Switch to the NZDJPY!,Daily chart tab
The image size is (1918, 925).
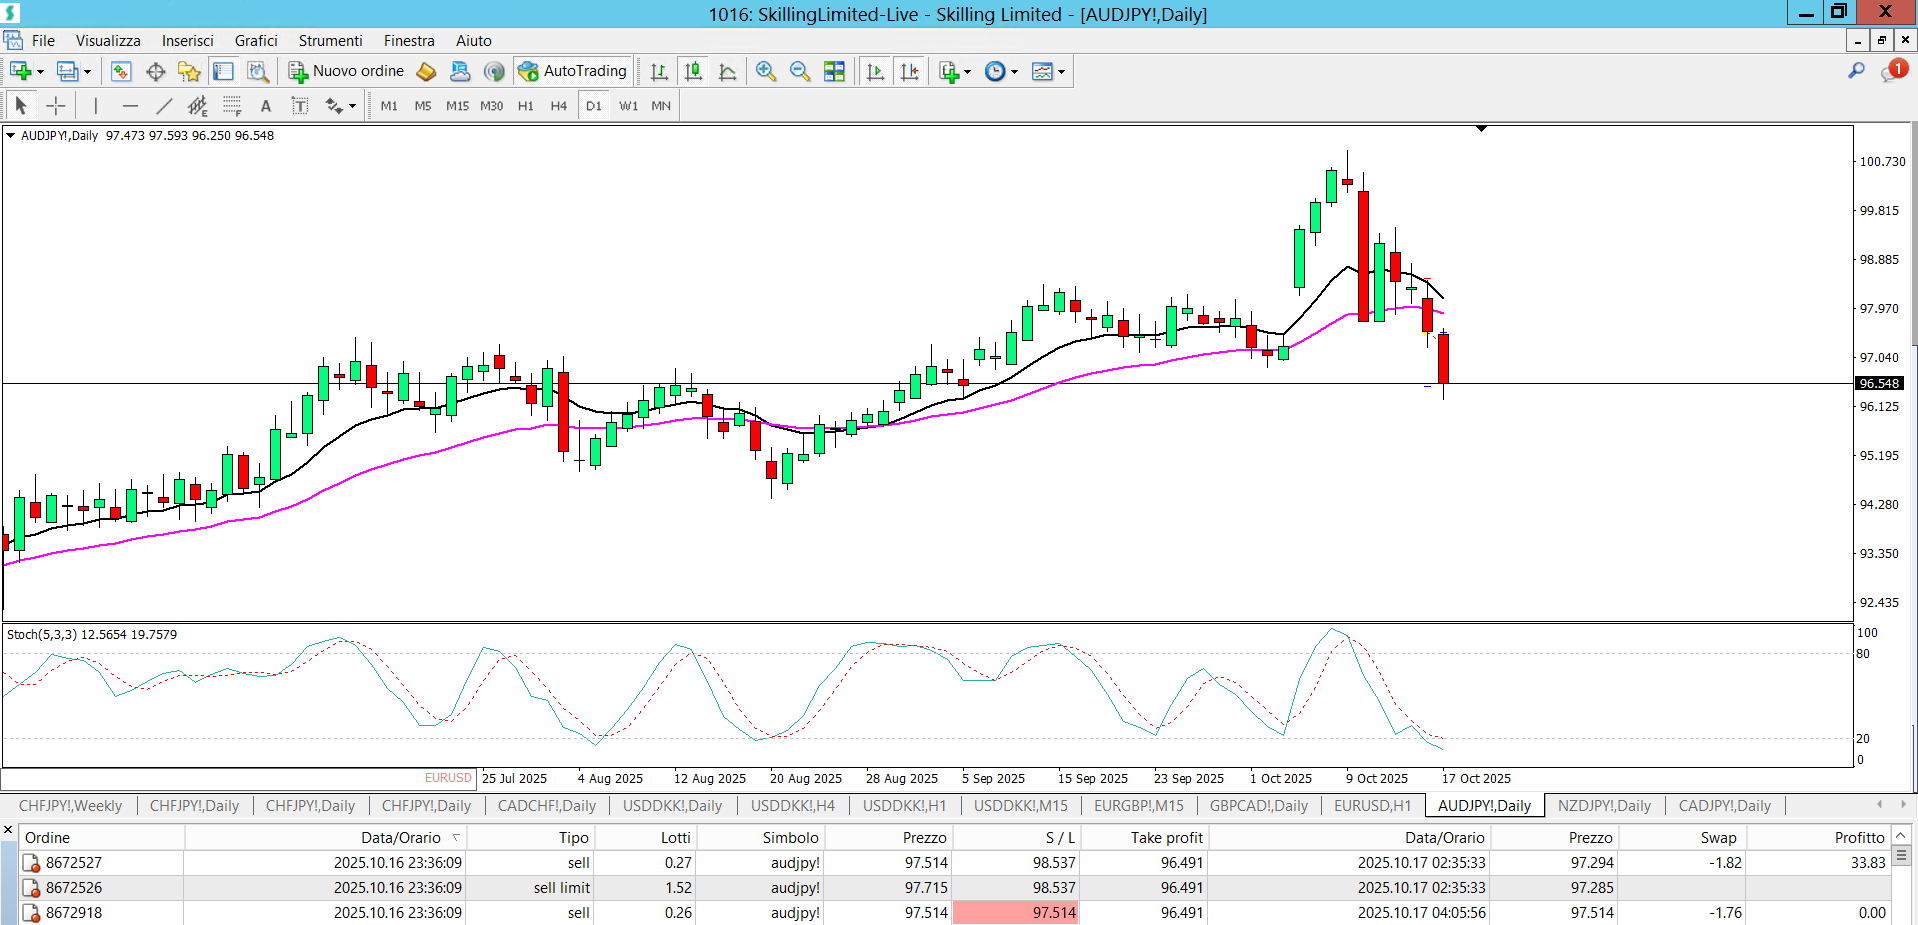1604,806
